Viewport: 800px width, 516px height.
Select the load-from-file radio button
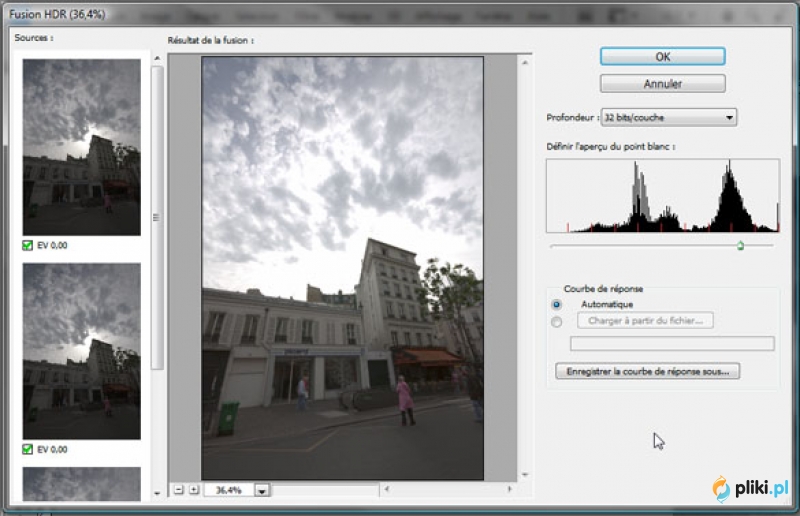click(x=557, y=322)
